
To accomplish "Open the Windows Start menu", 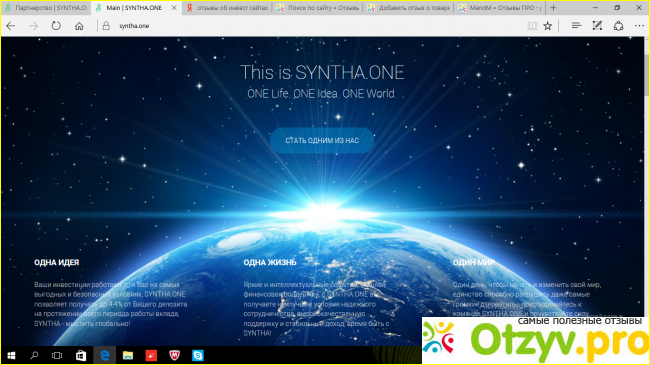I will [x=11, y=355].
